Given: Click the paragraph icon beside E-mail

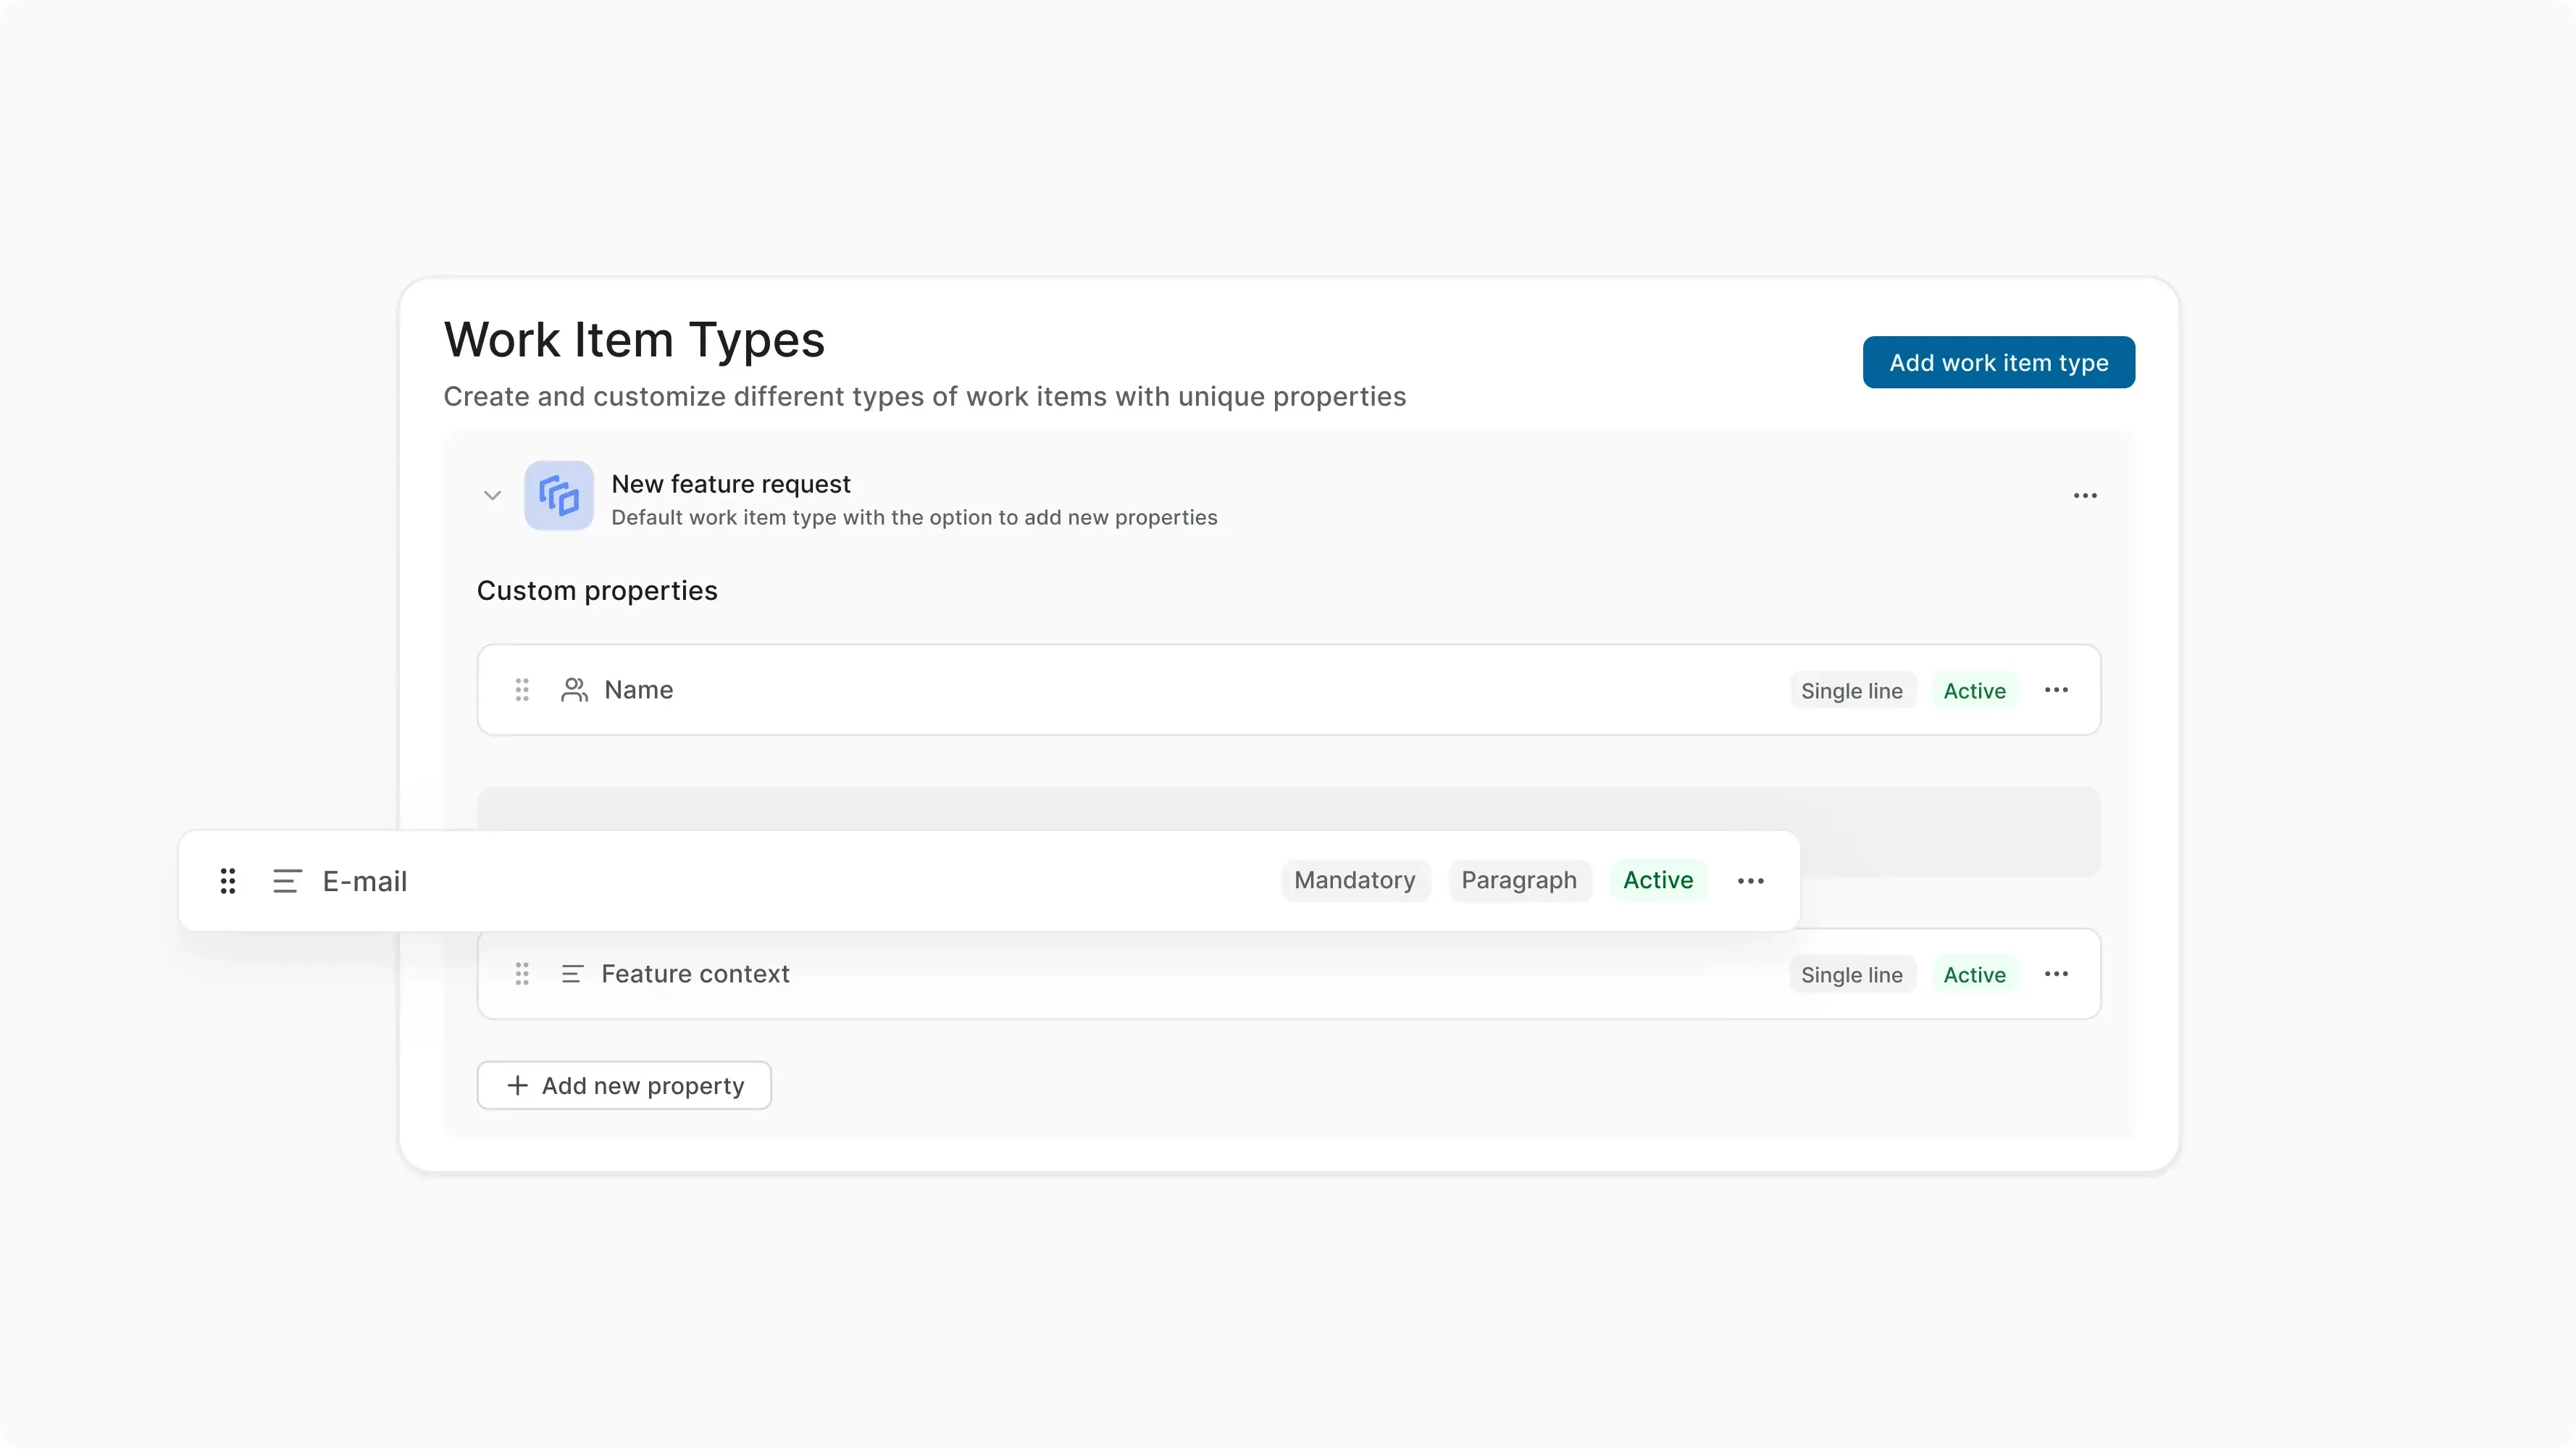Looking at the screenshot, I should pyautogui.click(x=287, y=881).
